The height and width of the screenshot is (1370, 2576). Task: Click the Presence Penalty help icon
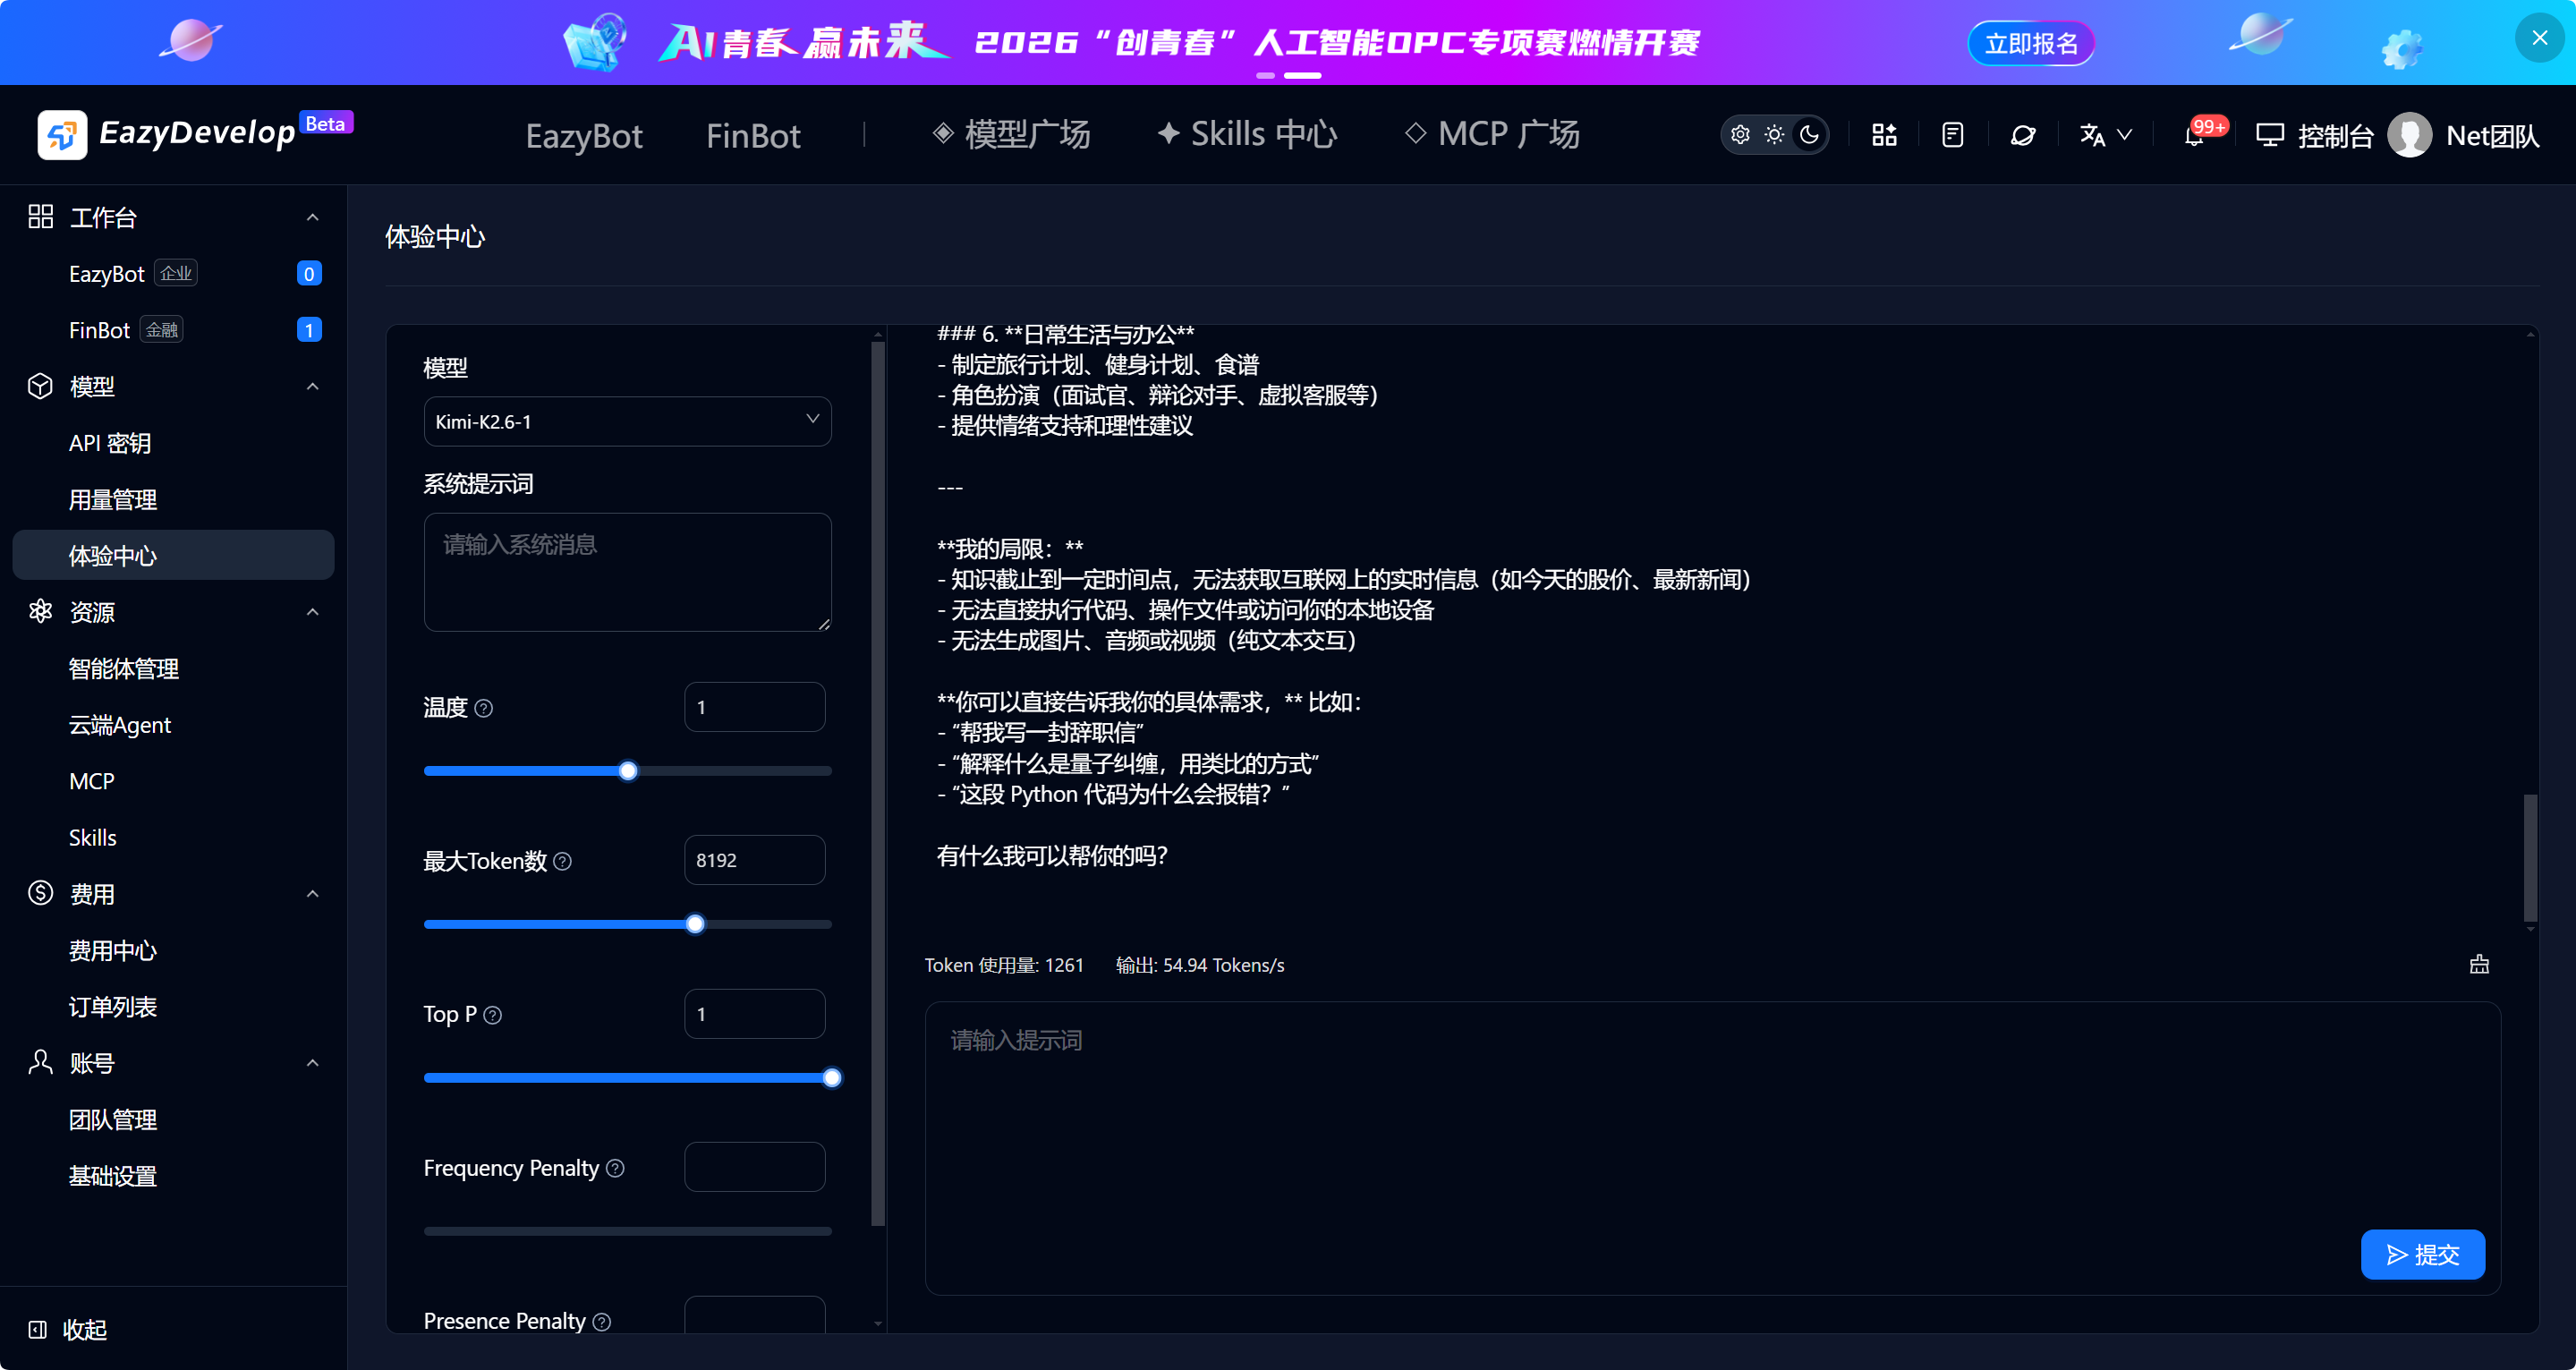pyautogui.click(x=602, y=1322)
